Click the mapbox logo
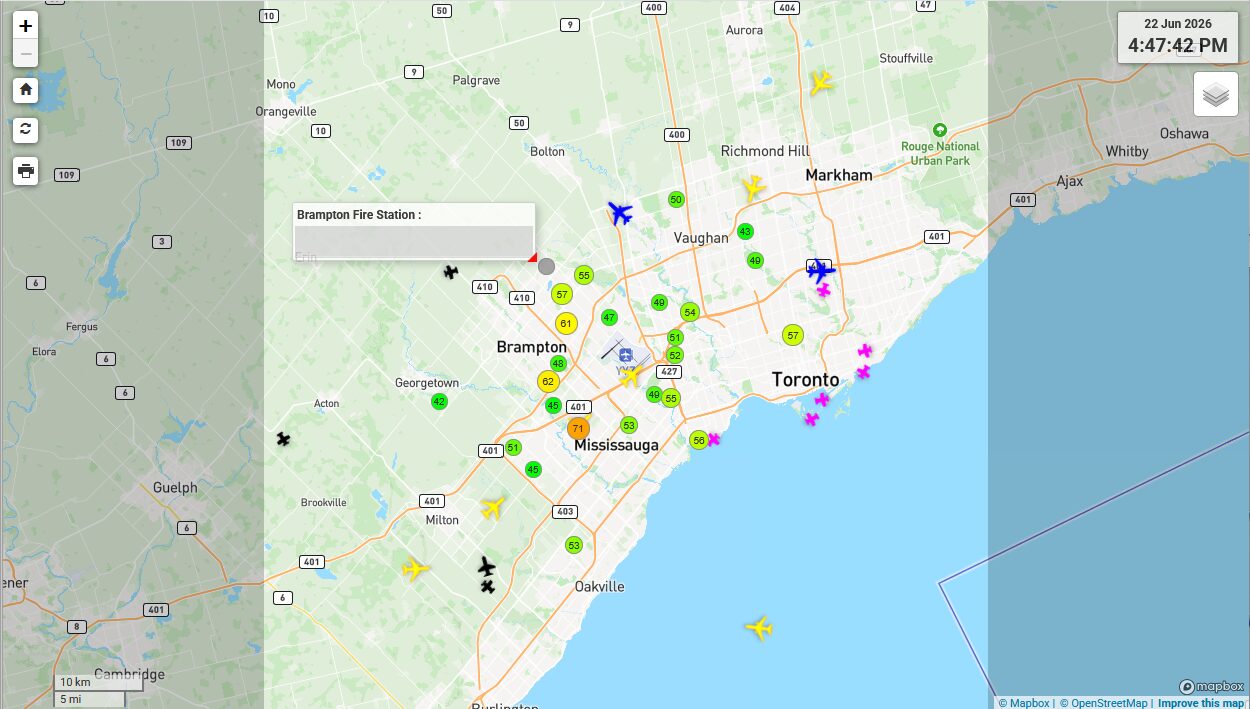This screenshot has width=1250, height=709. 1211,686
